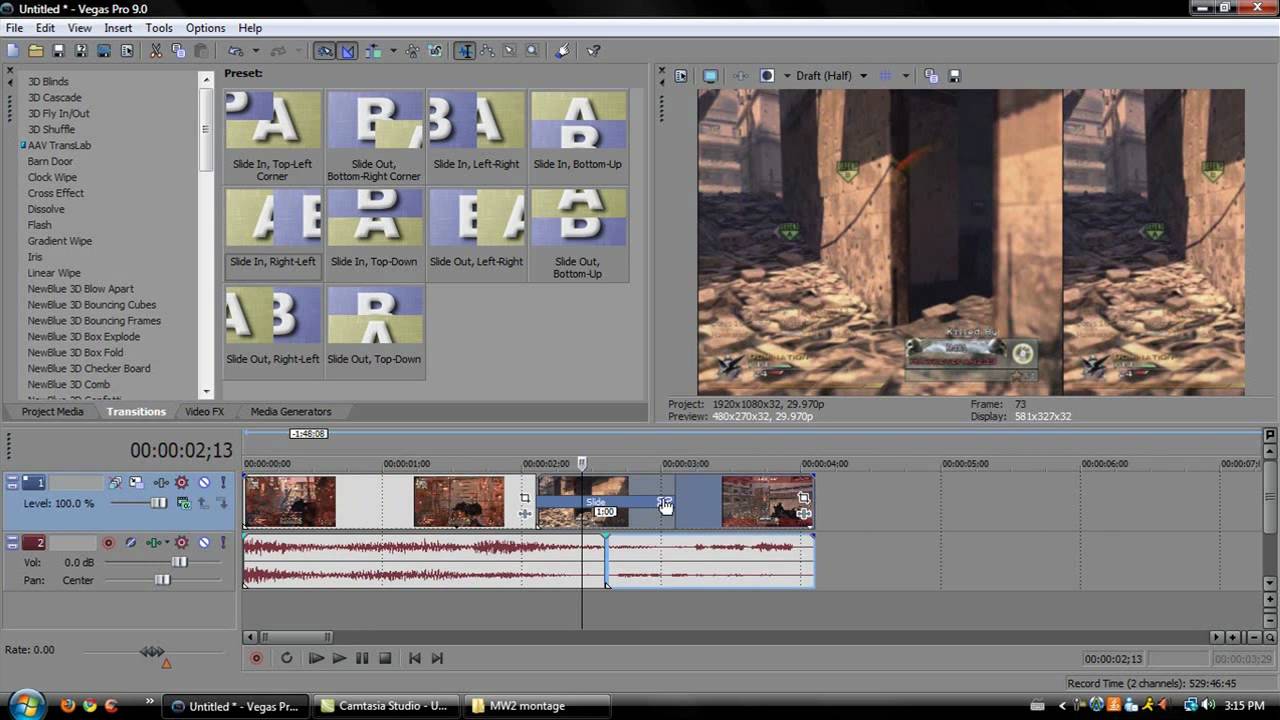Viewport: 1280px width, 720px height.
Task: Click the What's This help icon
Action: coord(593,50)
